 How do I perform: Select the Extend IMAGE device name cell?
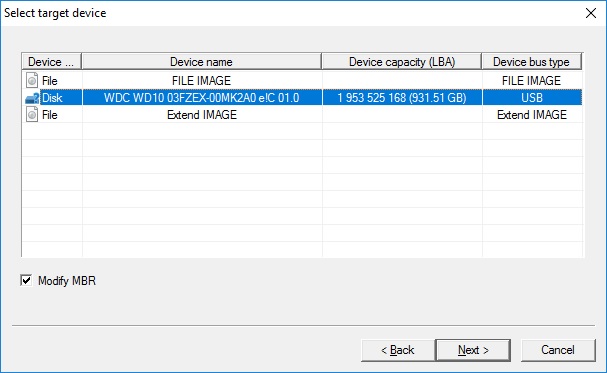[x=202, y=115]
